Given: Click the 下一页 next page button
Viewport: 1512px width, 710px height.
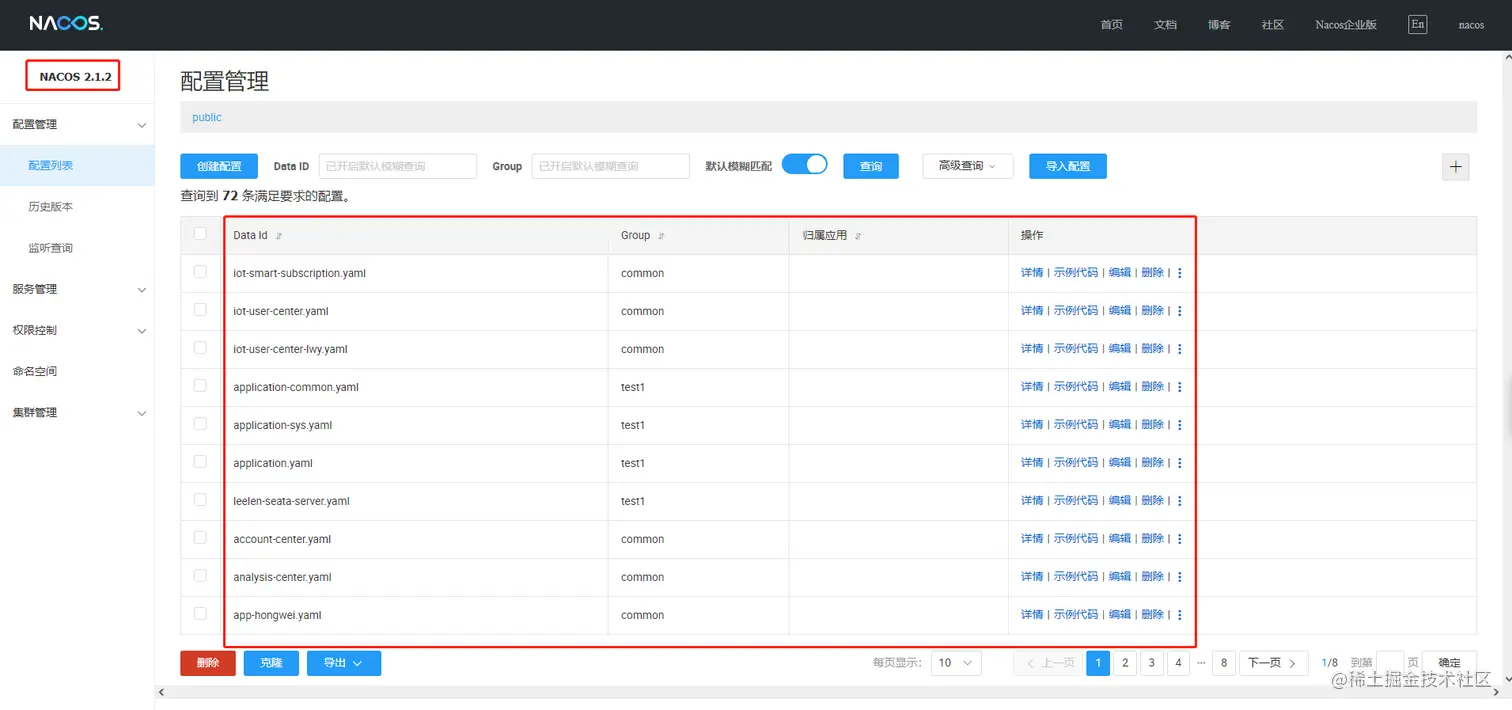Looking at the screenshot, I should (x=1274, y=663).
